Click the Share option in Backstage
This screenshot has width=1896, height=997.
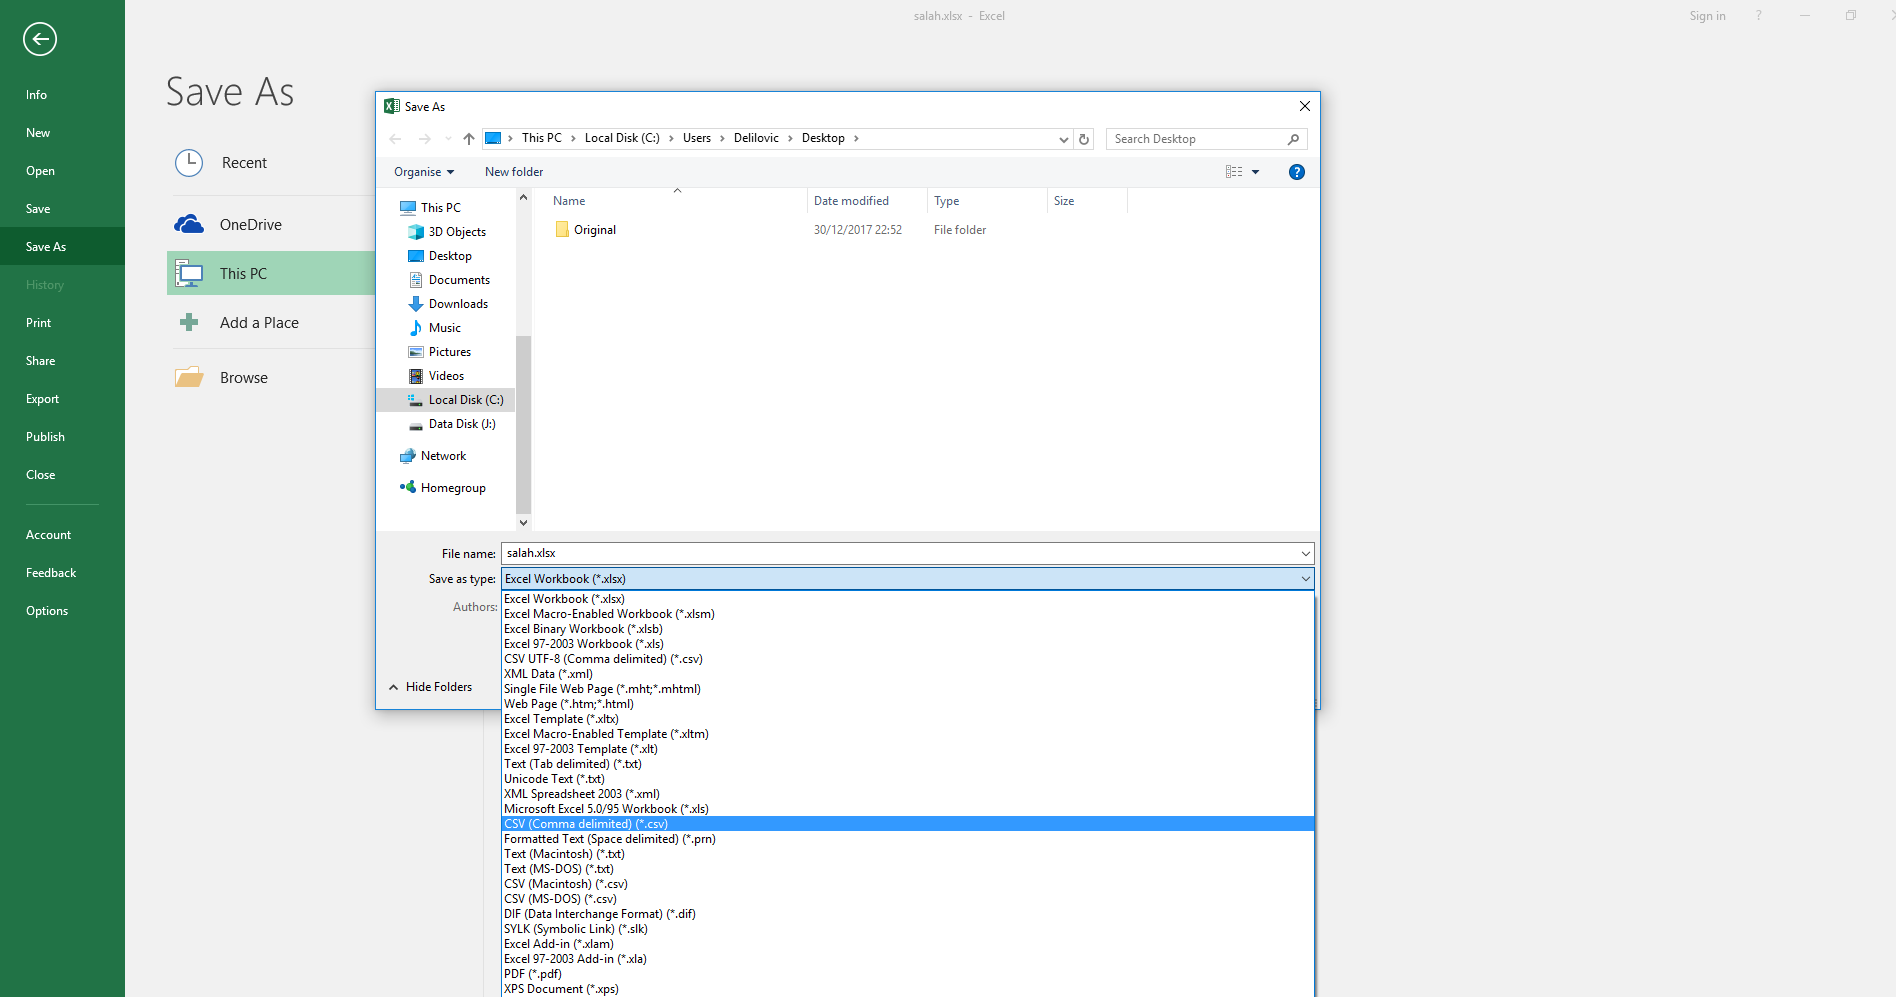pos(62,361)
